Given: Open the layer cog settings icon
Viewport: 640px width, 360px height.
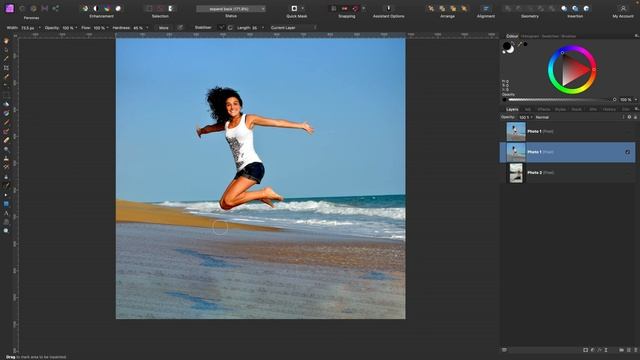Looking at the screenshot, I should click(629, 117).
